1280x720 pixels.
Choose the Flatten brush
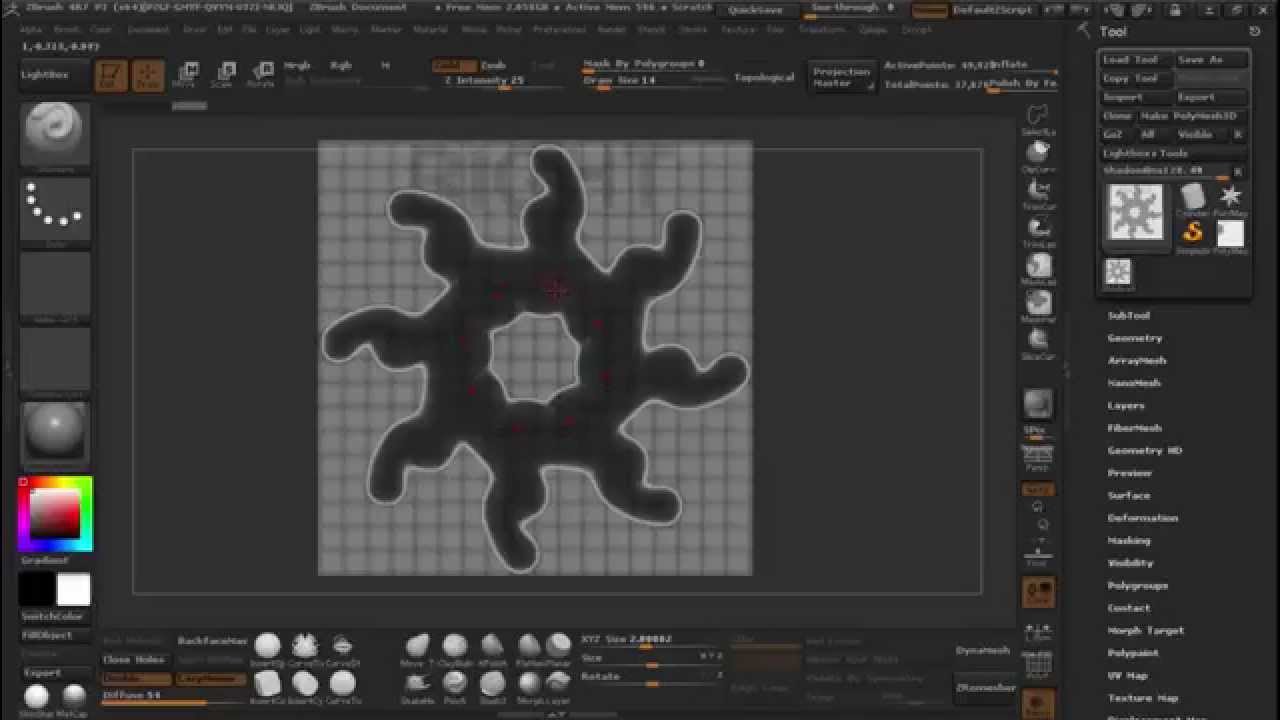[x=528, y=648]
